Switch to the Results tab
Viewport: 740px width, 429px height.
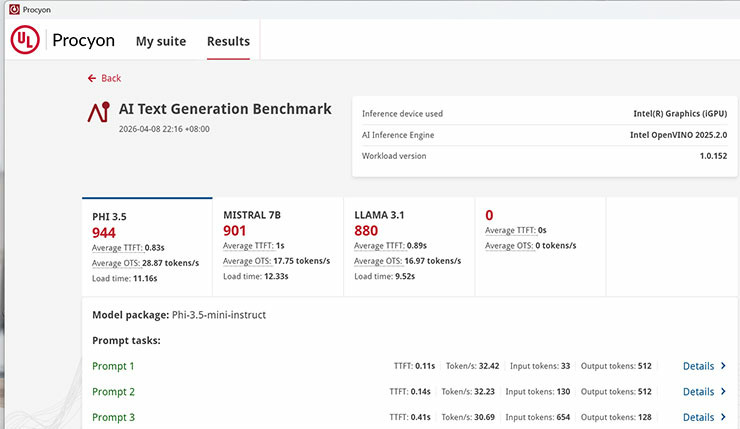(x=228, y=41)
